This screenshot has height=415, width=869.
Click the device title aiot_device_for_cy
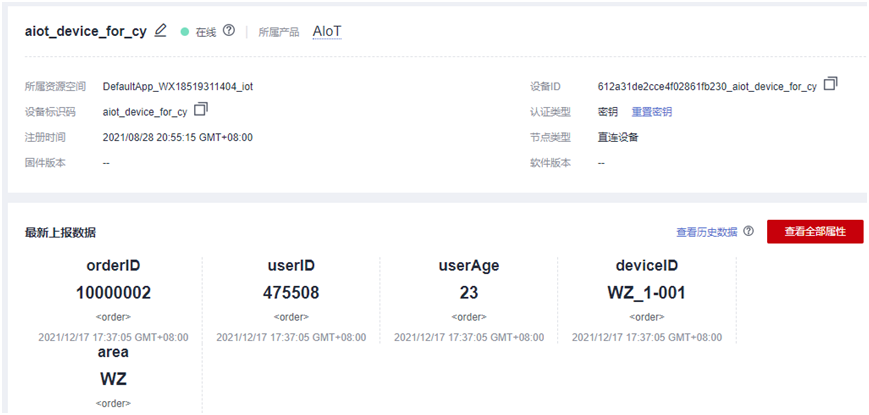tap(86, 31)
